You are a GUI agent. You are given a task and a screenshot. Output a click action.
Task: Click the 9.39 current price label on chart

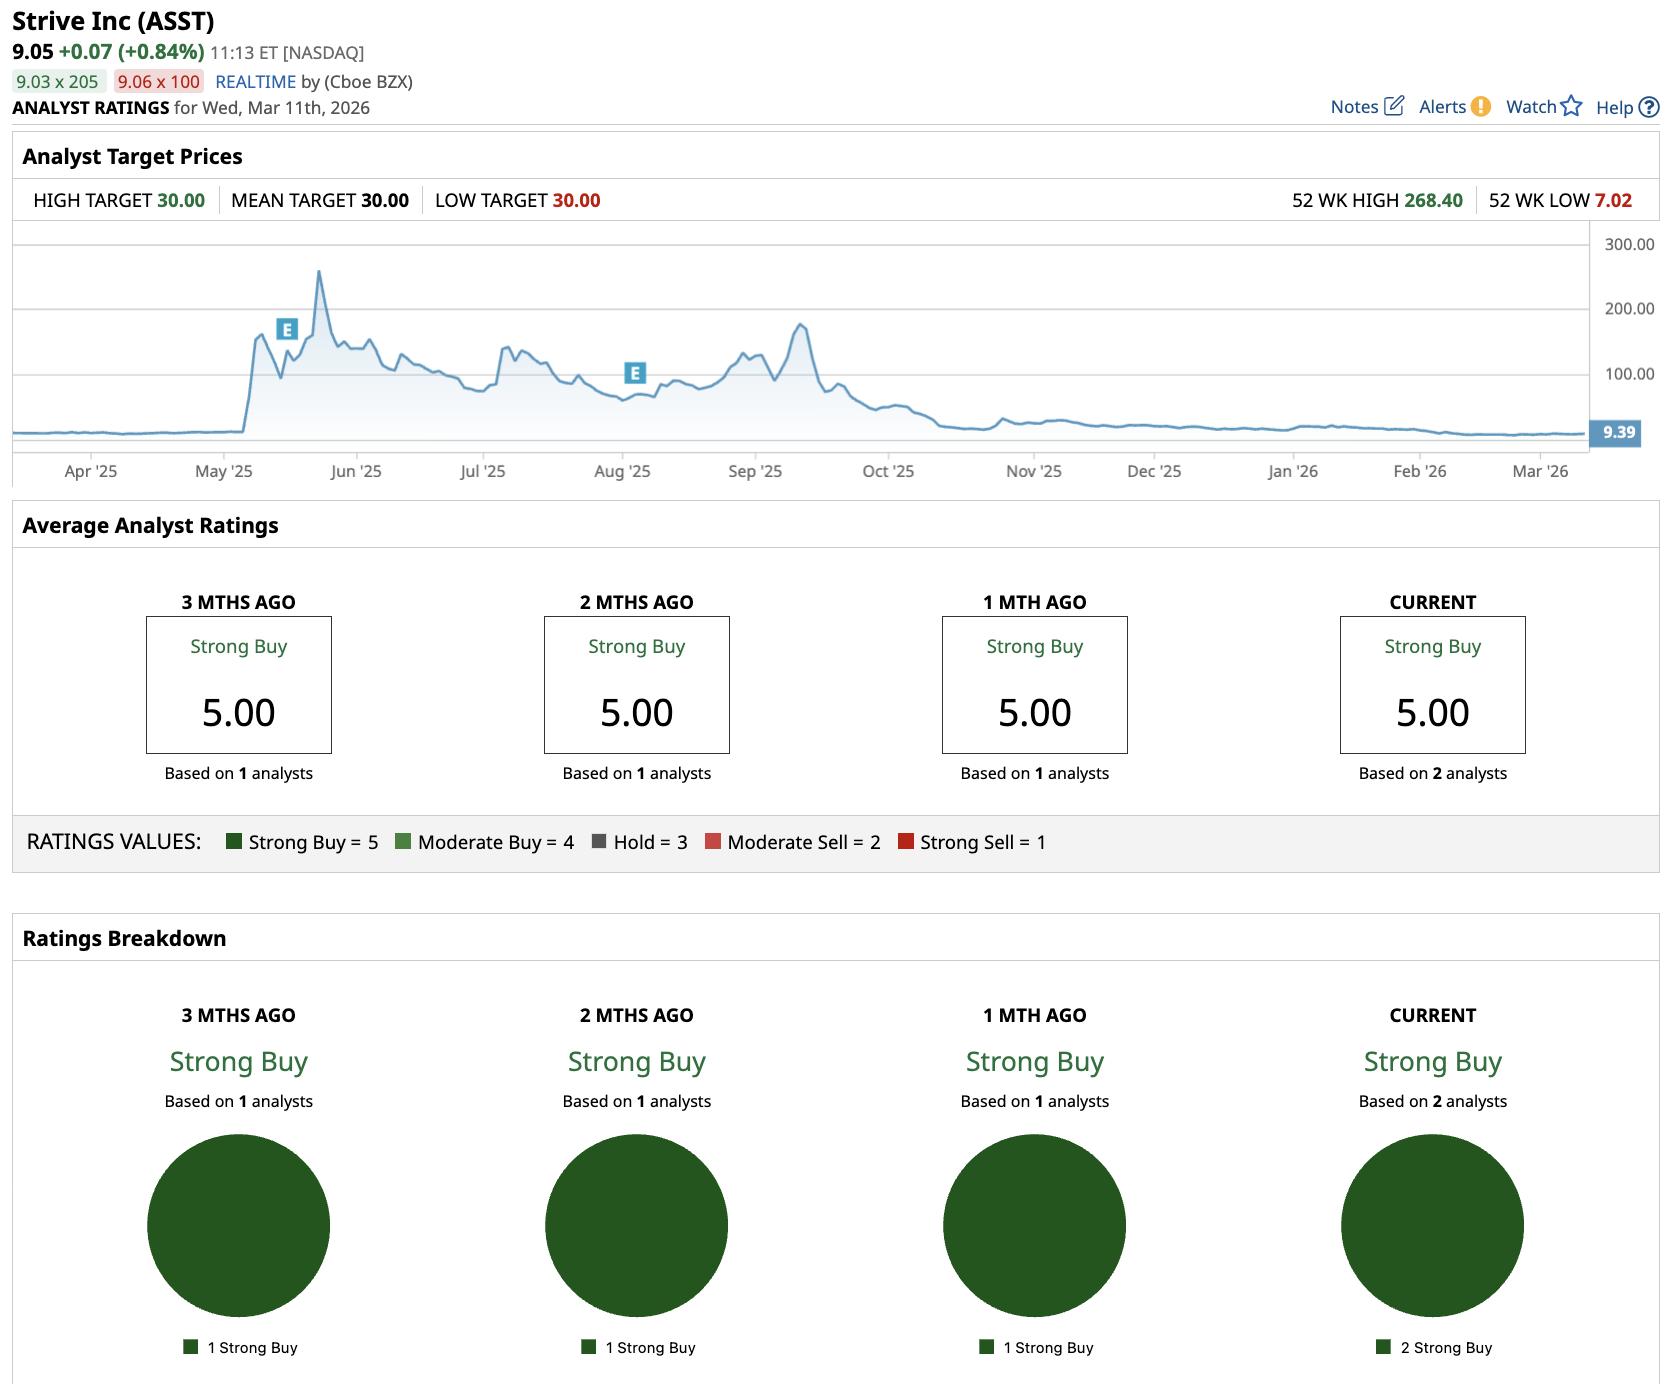pyautogui.click(x=1617, y=432)
